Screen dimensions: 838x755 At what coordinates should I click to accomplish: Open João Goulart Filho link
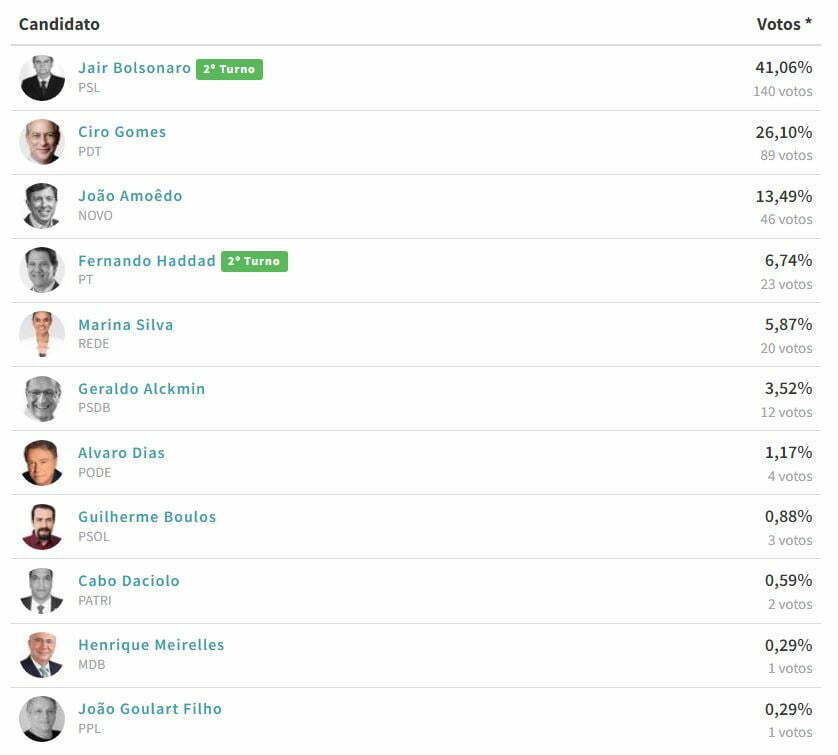[x=150, y=709]
